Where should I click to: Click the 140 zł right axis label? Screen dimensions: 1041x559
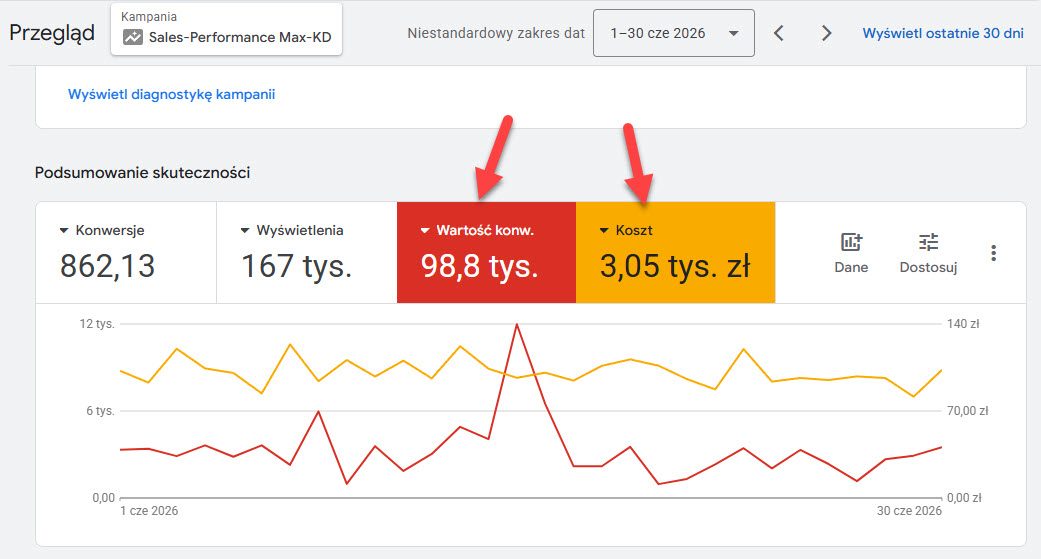pyautogui.click(x=963, y=324)
